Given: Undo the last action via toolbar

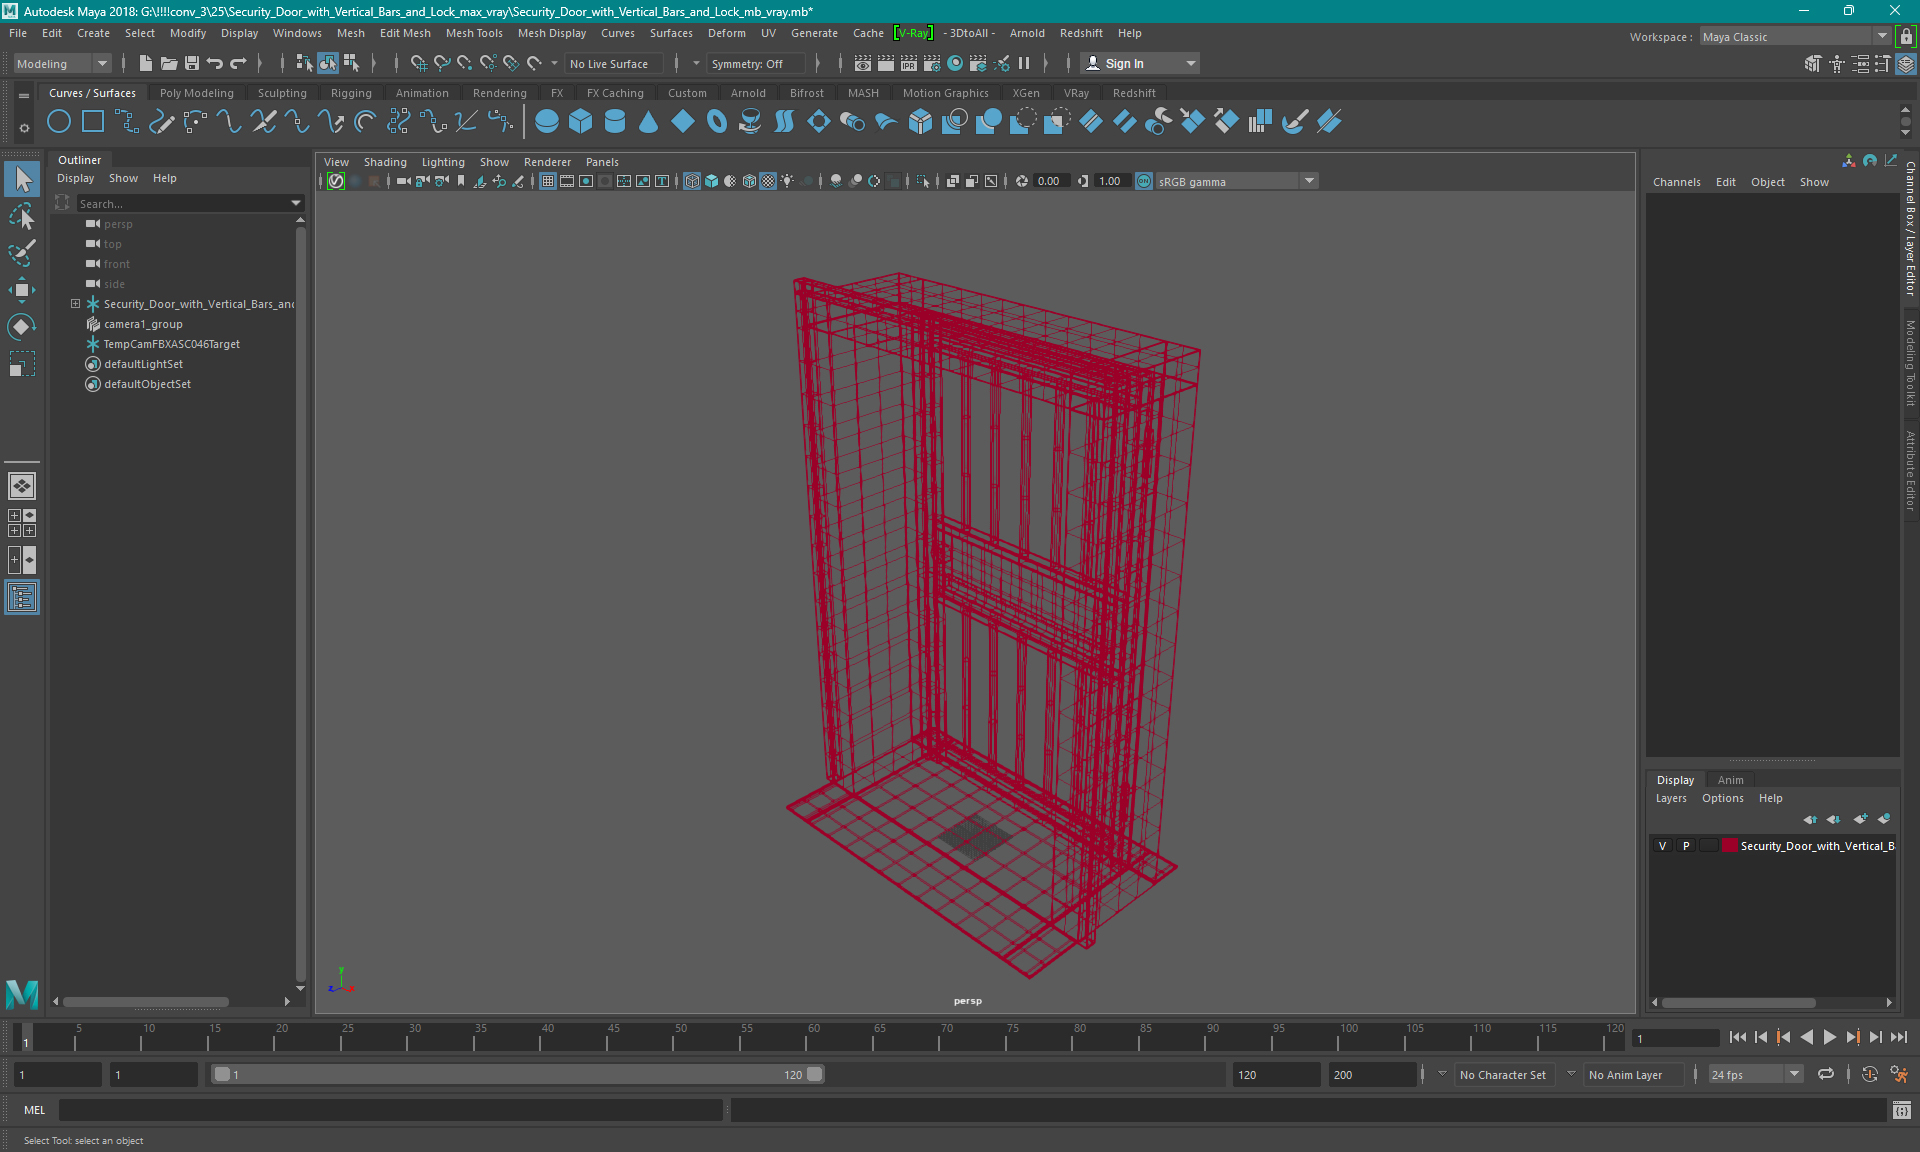Looking at the screenshot, I should [x=215, y=63].
